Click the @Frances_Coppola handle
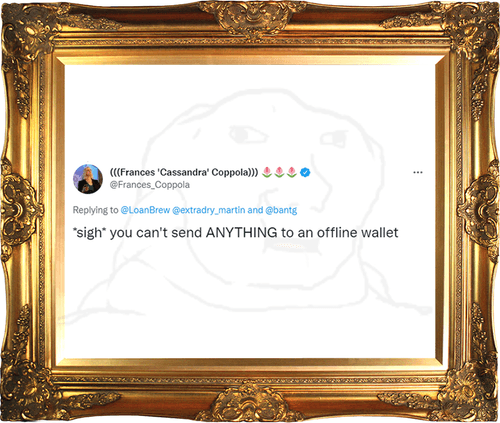The width and height of the screenshot is (500, 423). coord(150,185)
